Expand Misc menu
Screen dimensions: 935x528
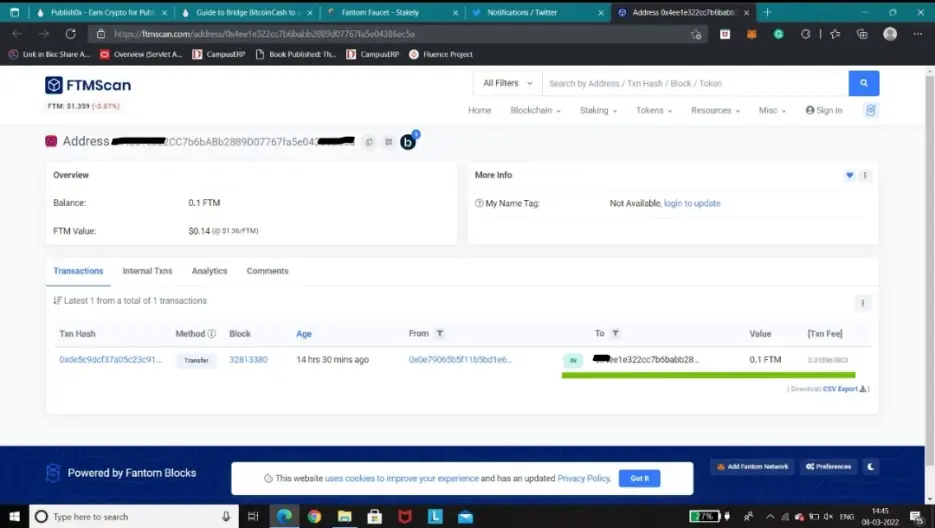pyautogui.click(x=772, y=110)
